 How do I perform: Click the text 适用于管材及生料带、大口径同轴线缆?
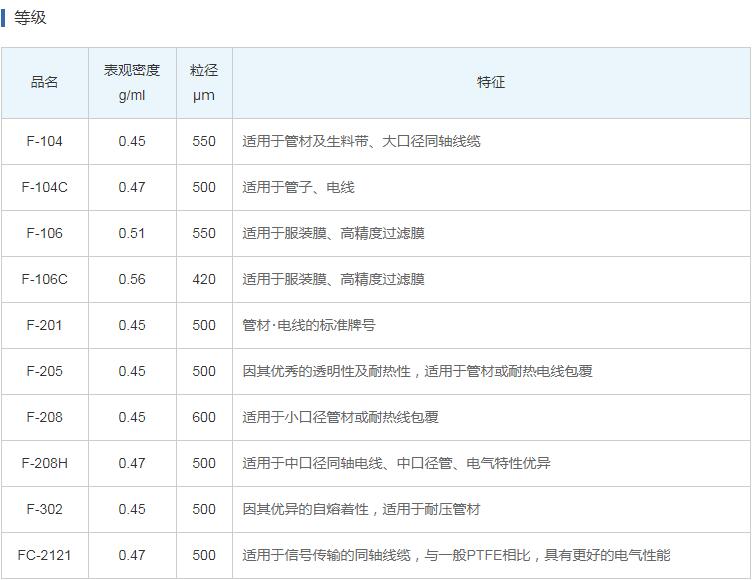361,142
